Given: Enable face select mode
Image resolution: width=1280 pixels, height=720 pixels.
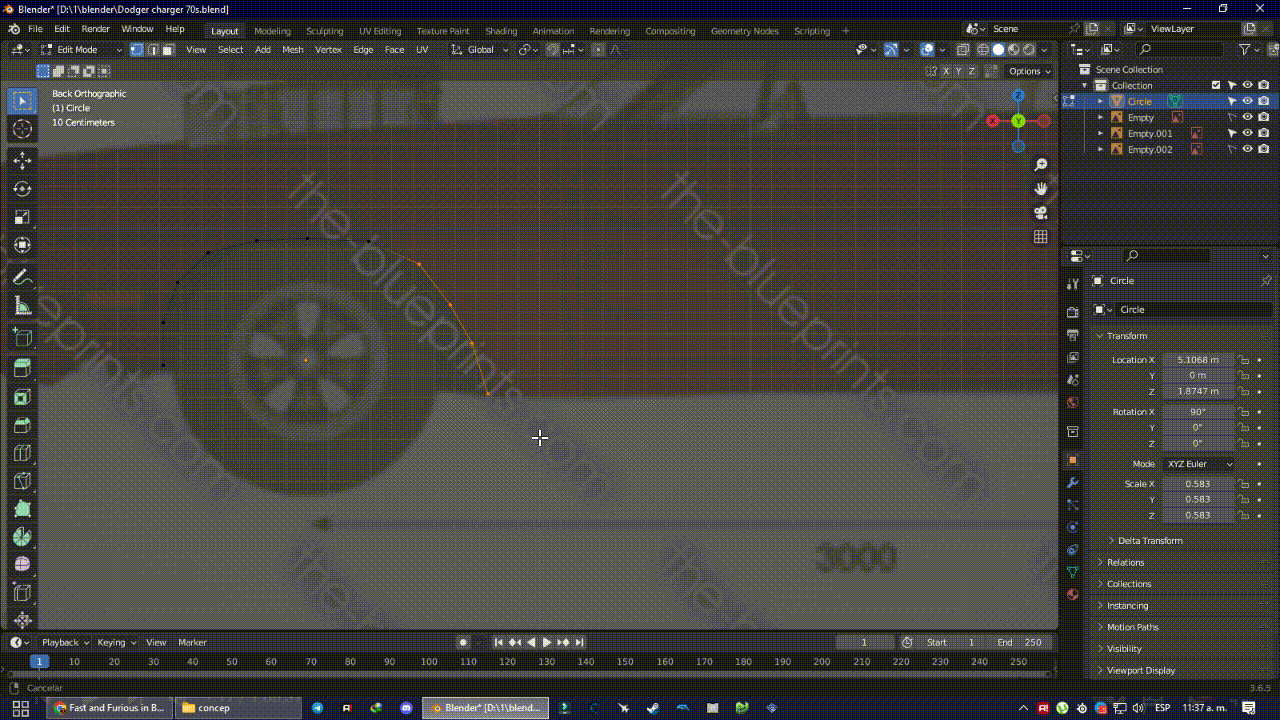Looking at the screenshot, I should (x=168, y=50).
